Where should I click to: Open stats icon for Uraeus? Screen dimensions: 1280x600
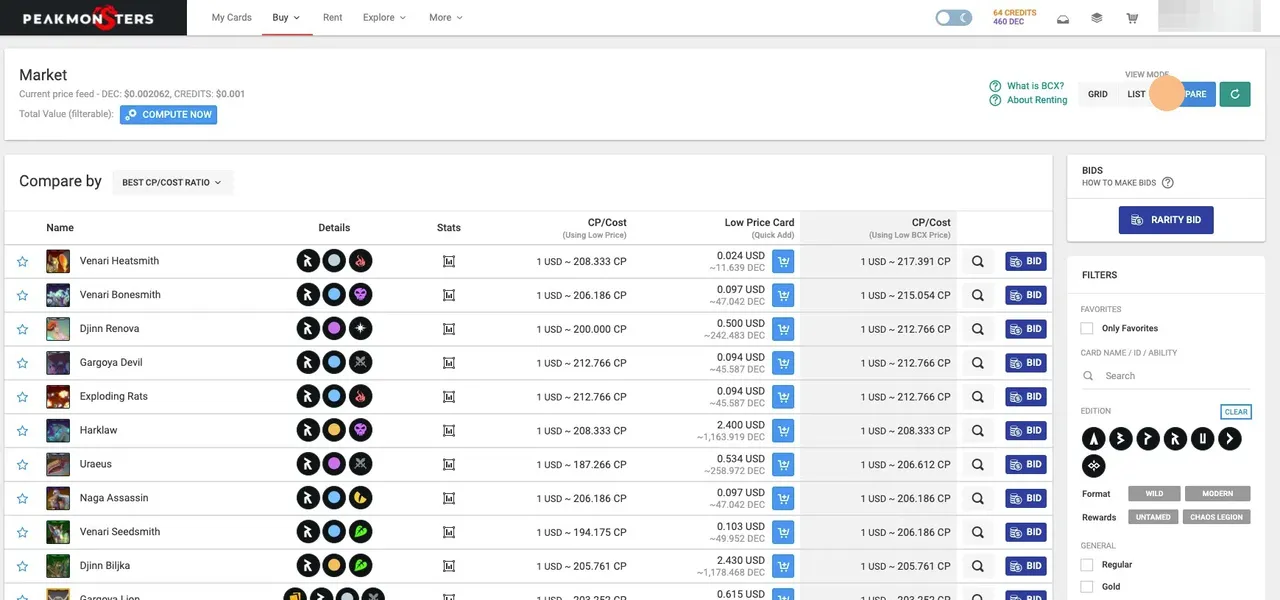(449, 464)
